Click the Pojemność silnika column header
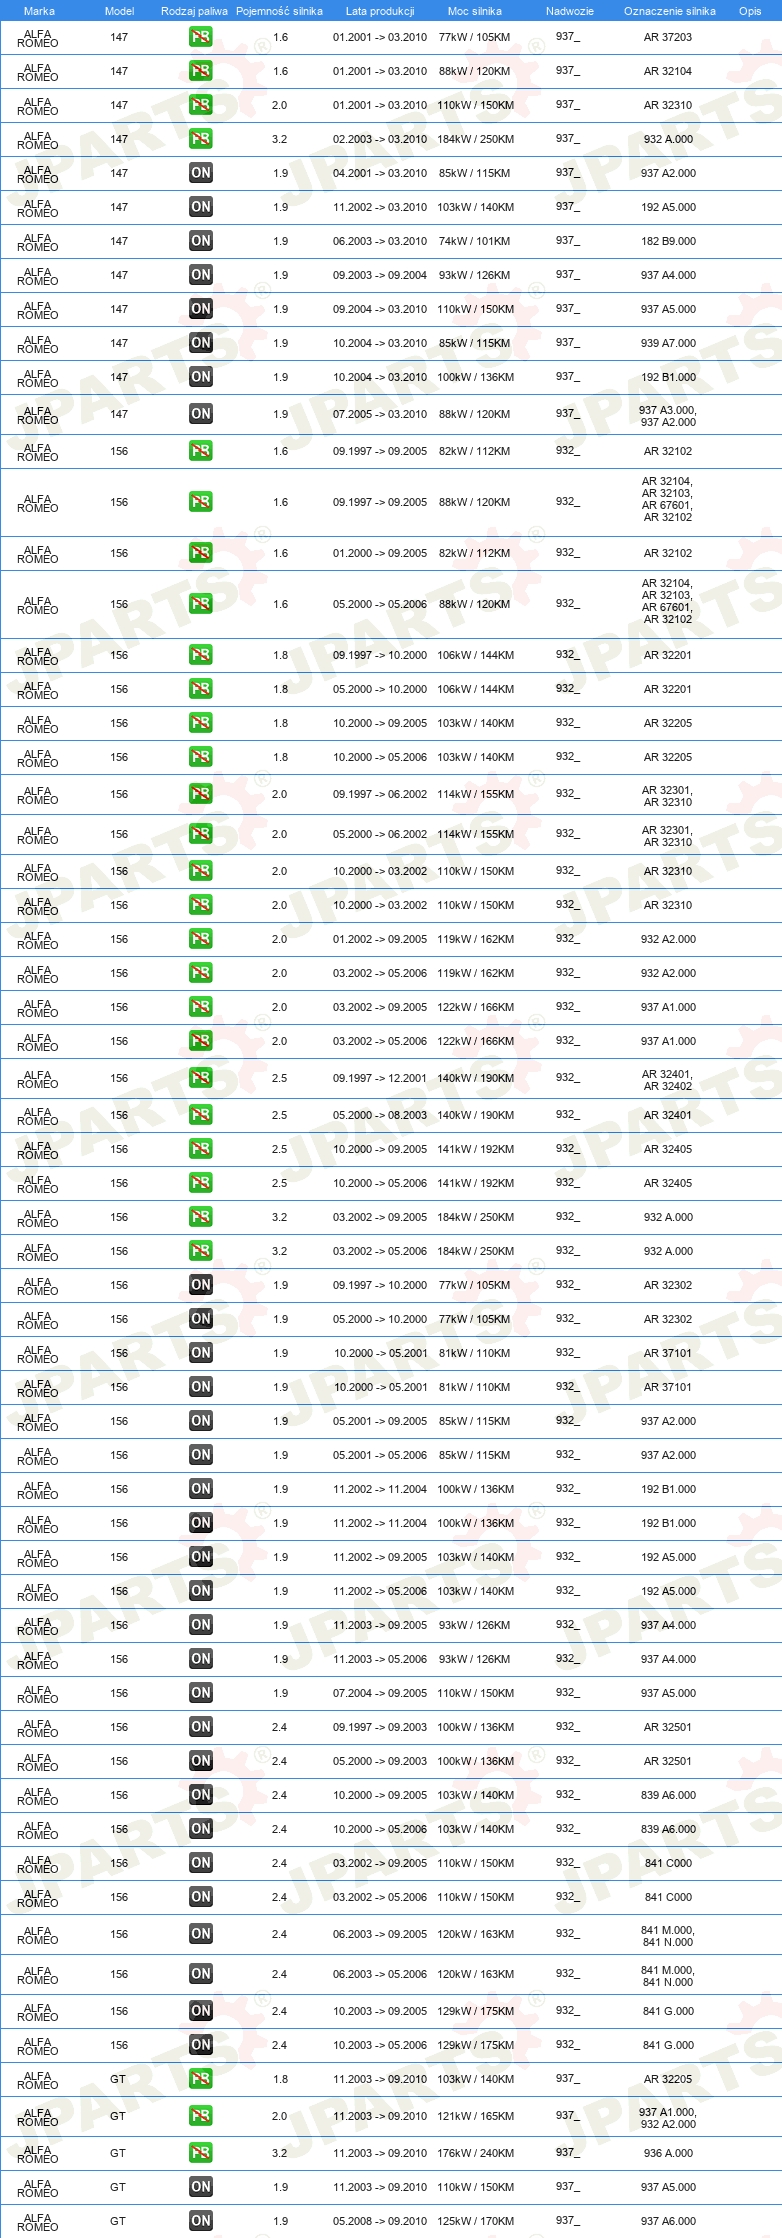 pos(279,11)
